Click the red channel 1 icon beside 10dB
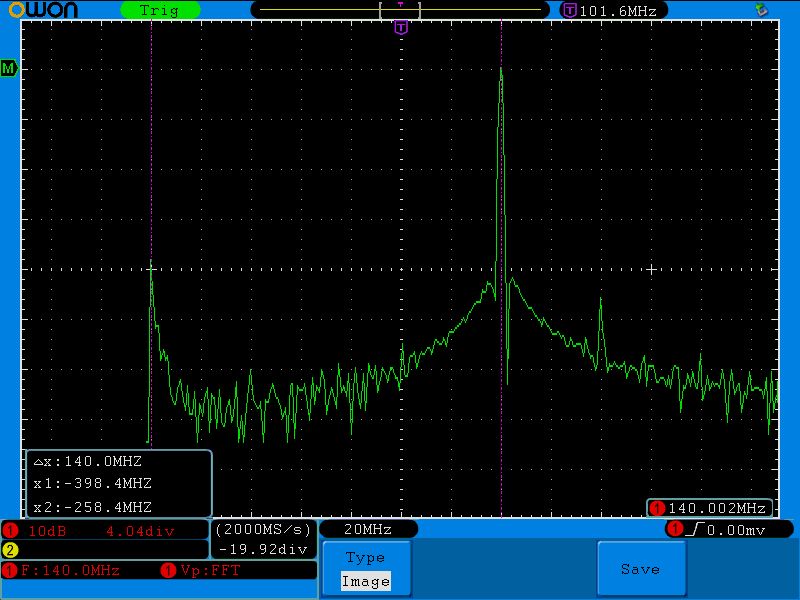This screenshot has width=800, height=600. point(10,531)
